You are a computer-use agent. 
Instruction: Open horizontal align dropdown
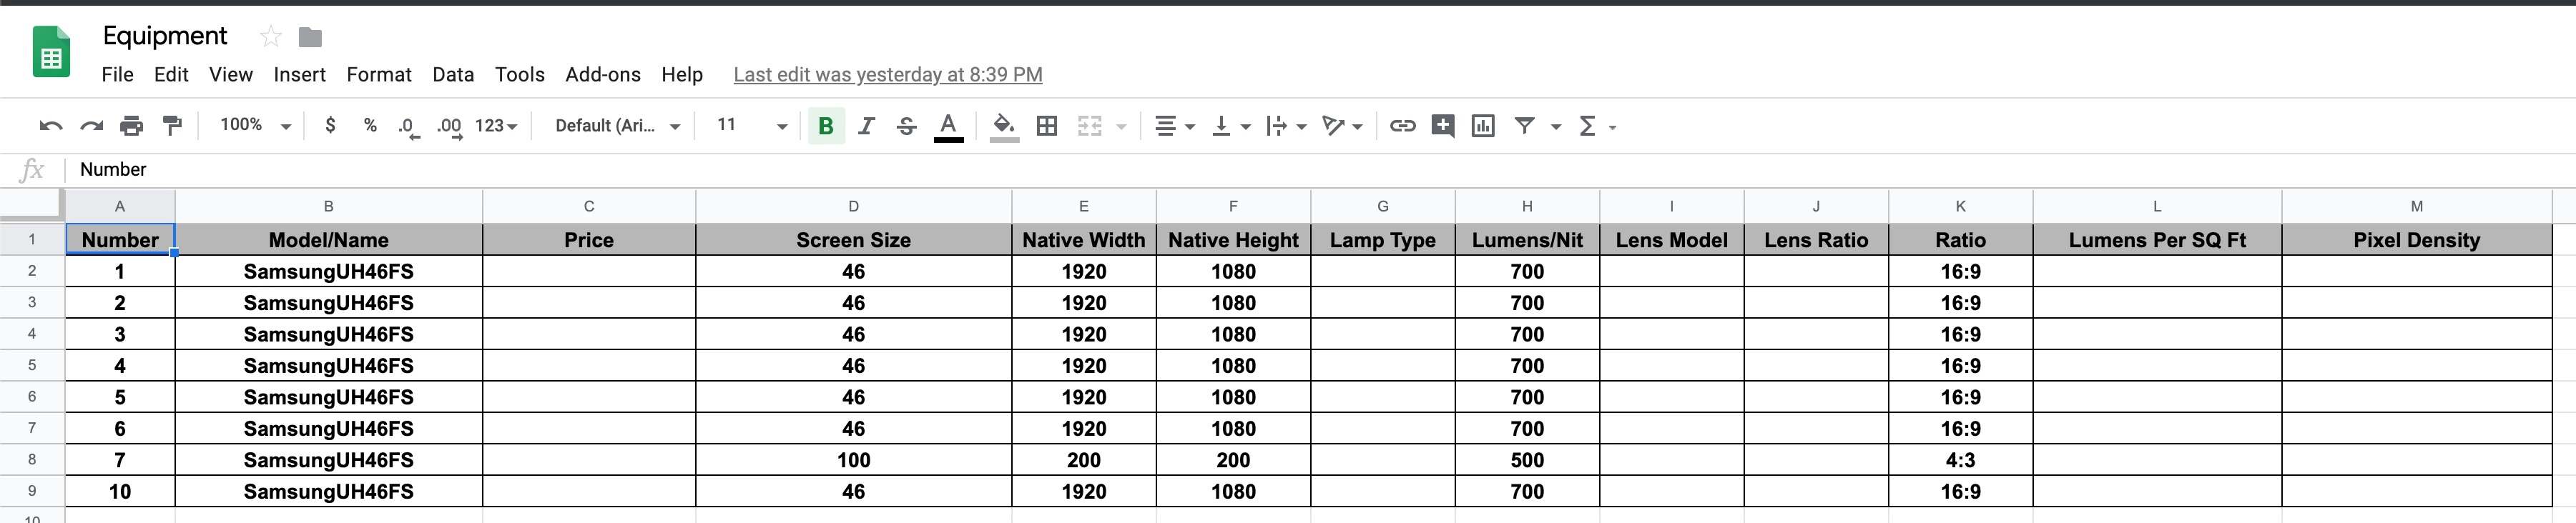(x=1174, y=126)
